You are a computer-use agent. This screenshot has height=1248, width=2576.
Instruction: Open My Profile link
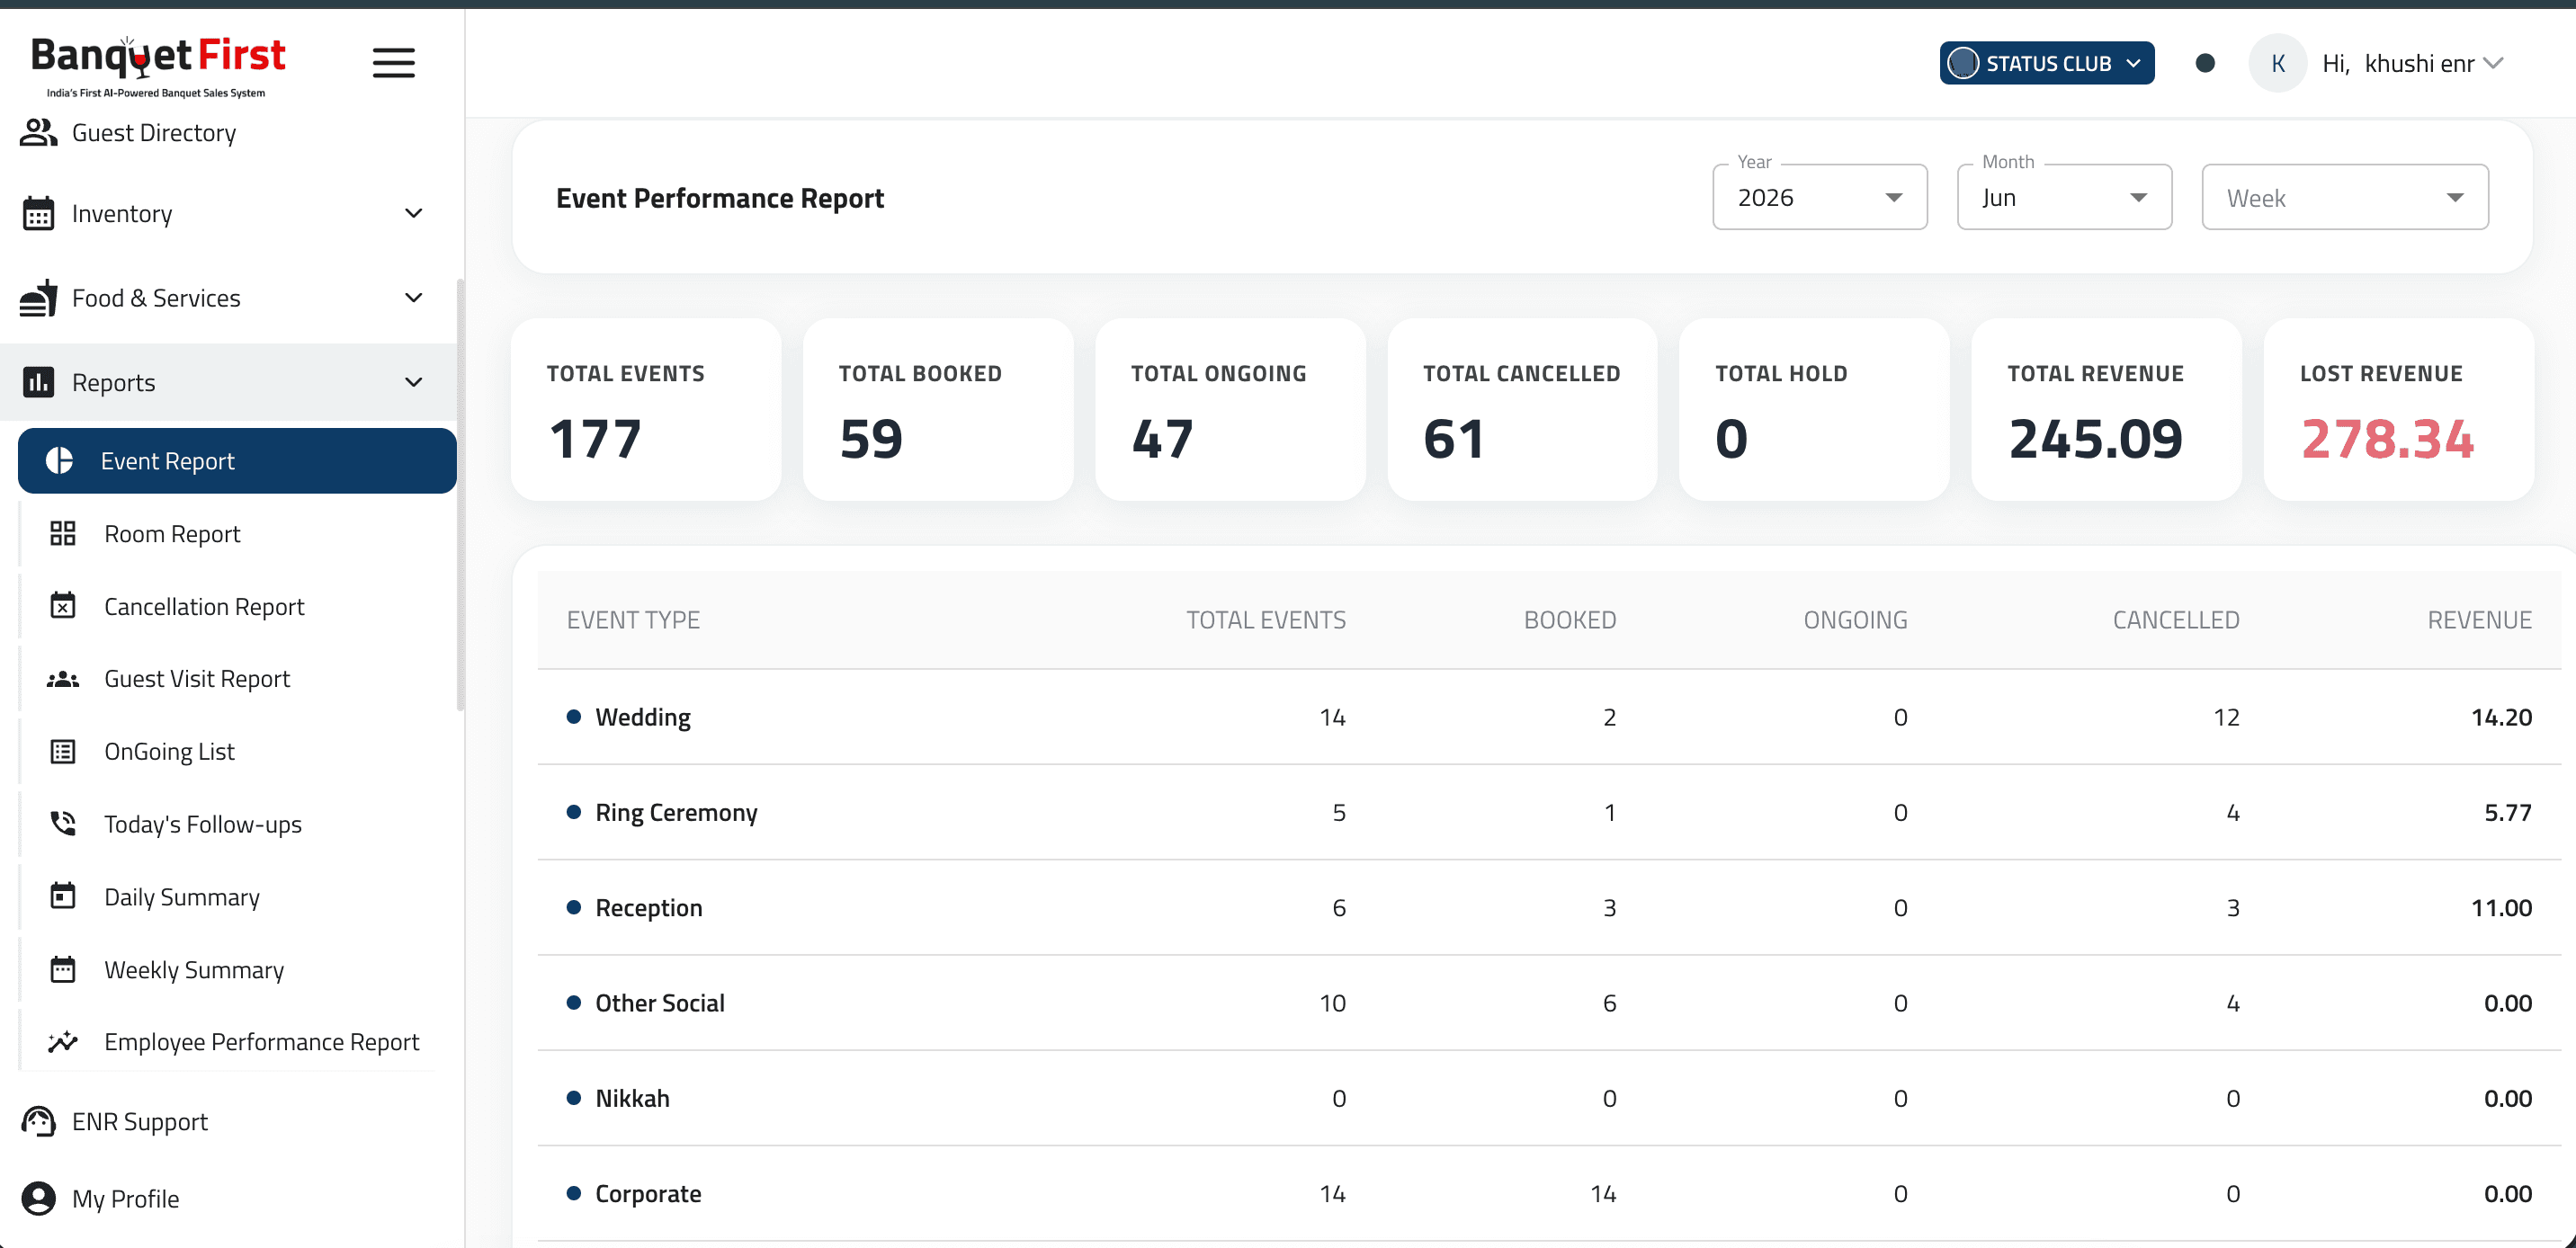[x=228, y=1198]
